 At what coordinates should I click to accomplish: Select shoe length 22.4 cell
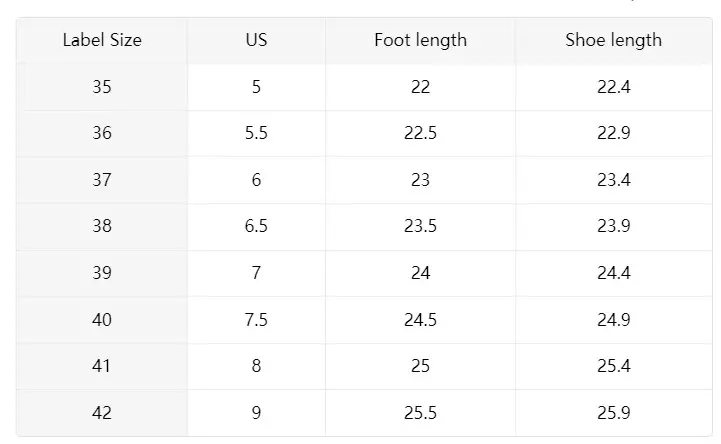click(x=614, y=87)
